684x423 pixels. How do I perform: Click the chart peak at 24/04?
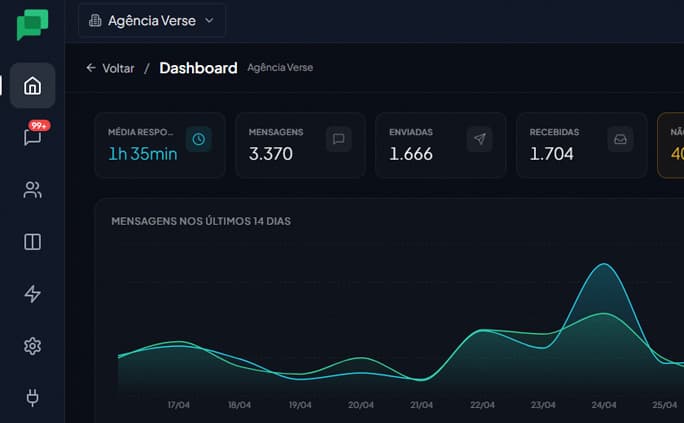(x=603, y=265)
